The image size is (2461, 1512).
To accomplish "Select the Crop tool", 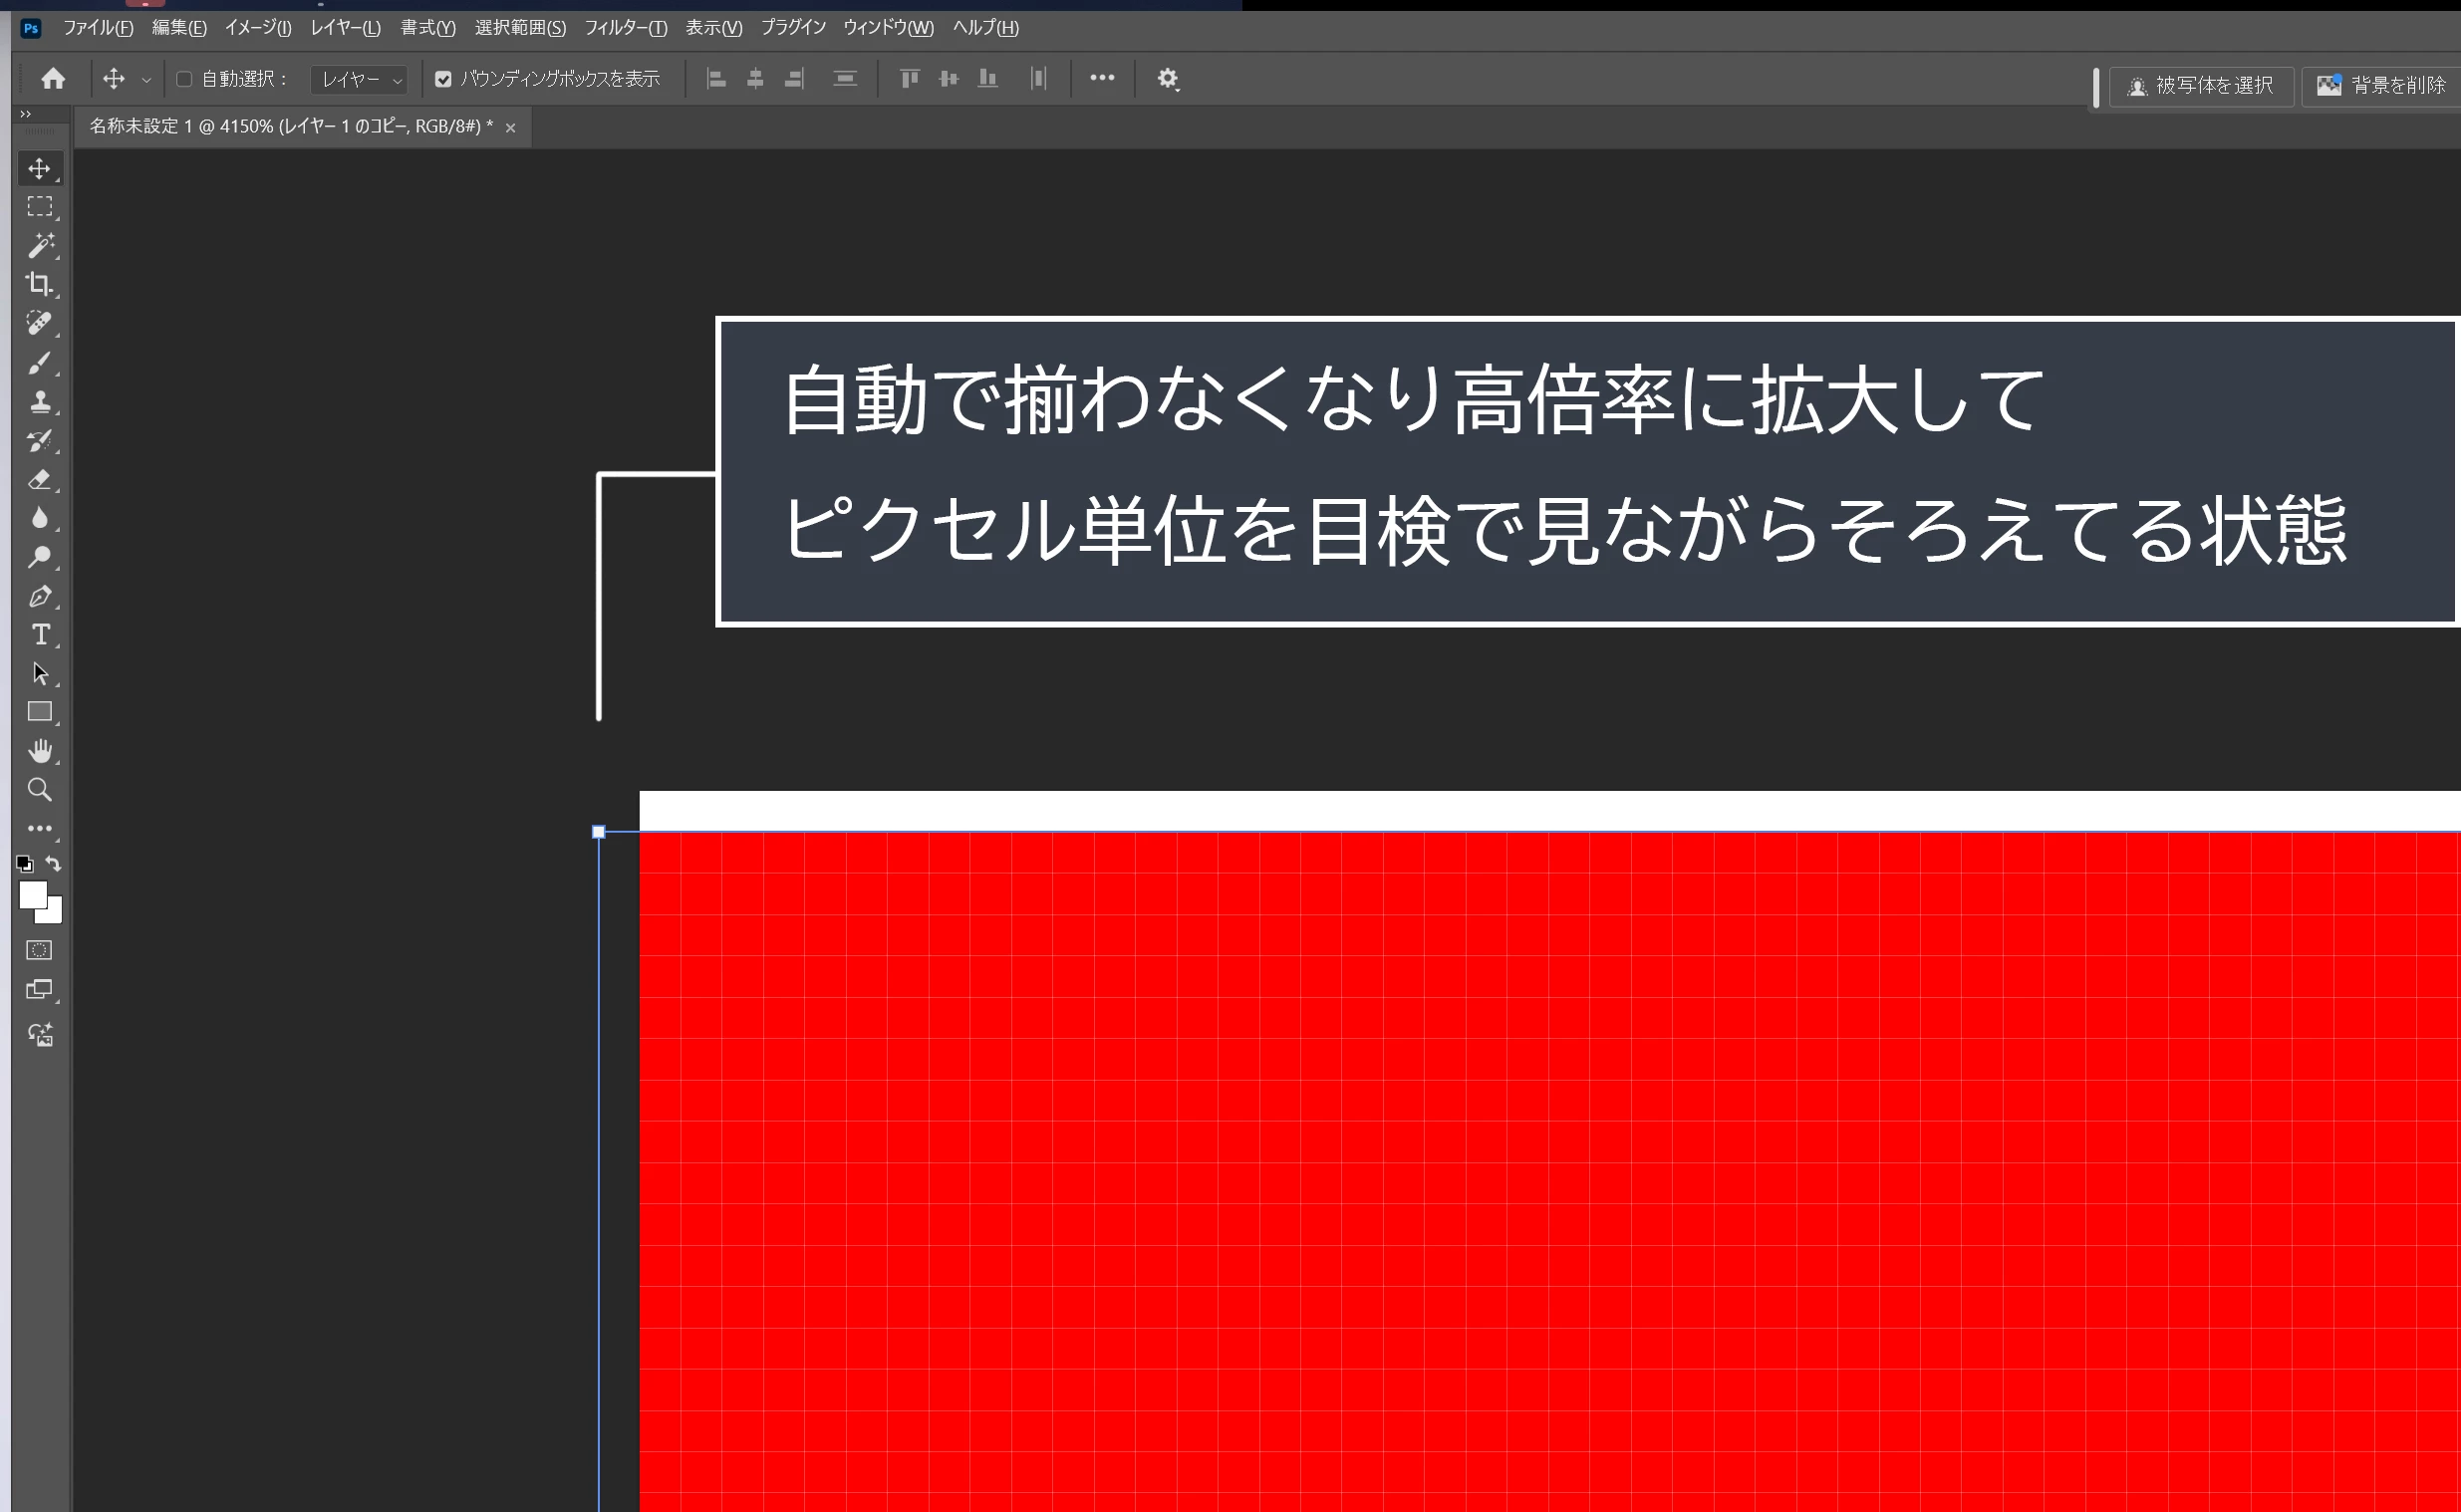I will [x=39, y=284].
